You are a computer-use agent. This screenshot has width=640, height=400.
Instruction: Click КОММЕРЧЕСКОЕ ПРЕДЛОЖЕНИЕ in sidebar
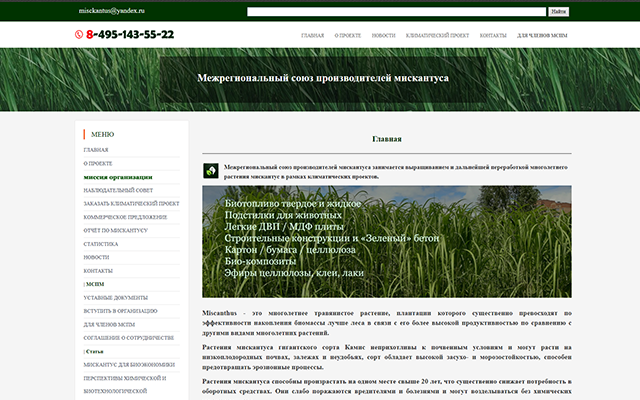tap(124, 216)
